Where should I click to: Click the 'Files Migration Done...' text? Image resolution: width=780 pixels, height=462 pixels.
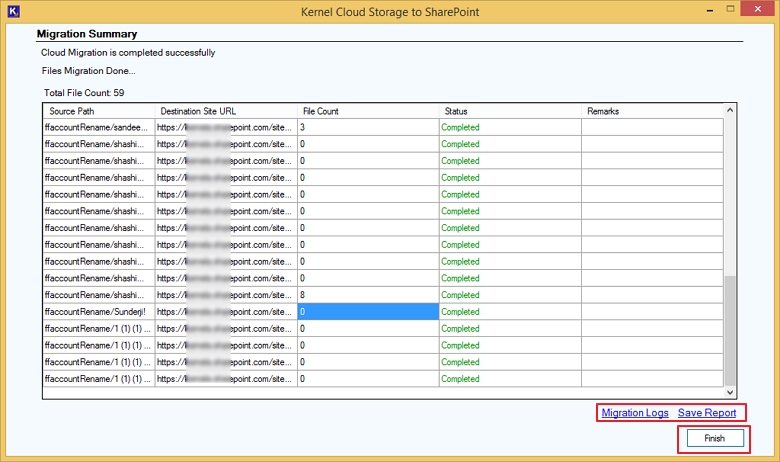pyautogui.click(x=89, y=71)
